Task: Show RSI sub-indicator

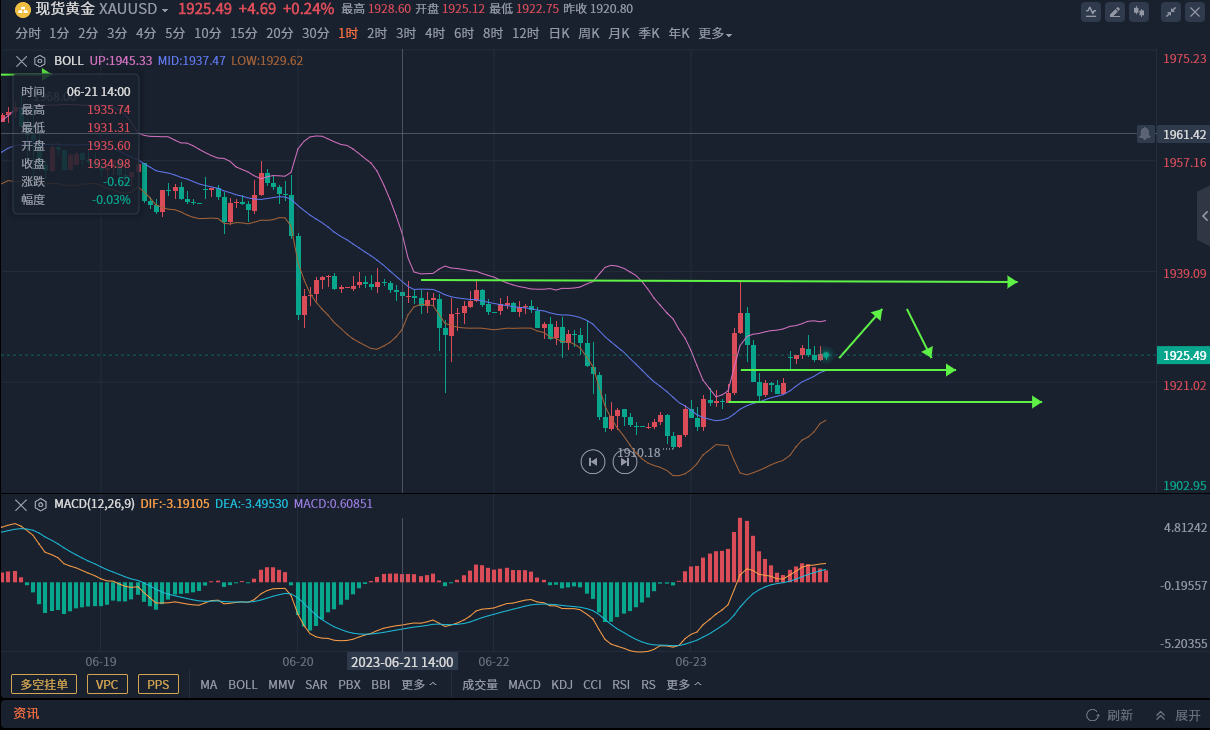Action: [621, 685]
